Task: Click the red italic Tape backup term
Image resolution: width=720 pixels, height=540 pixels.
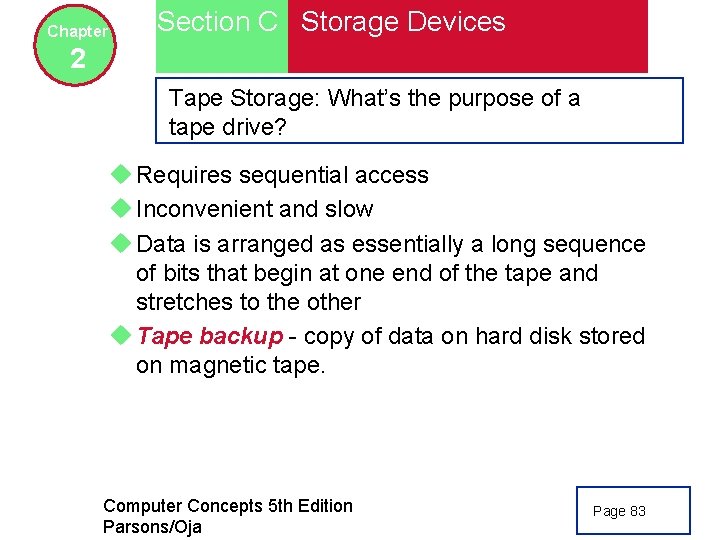Action: pyautogui.click(x=210, y=337)
